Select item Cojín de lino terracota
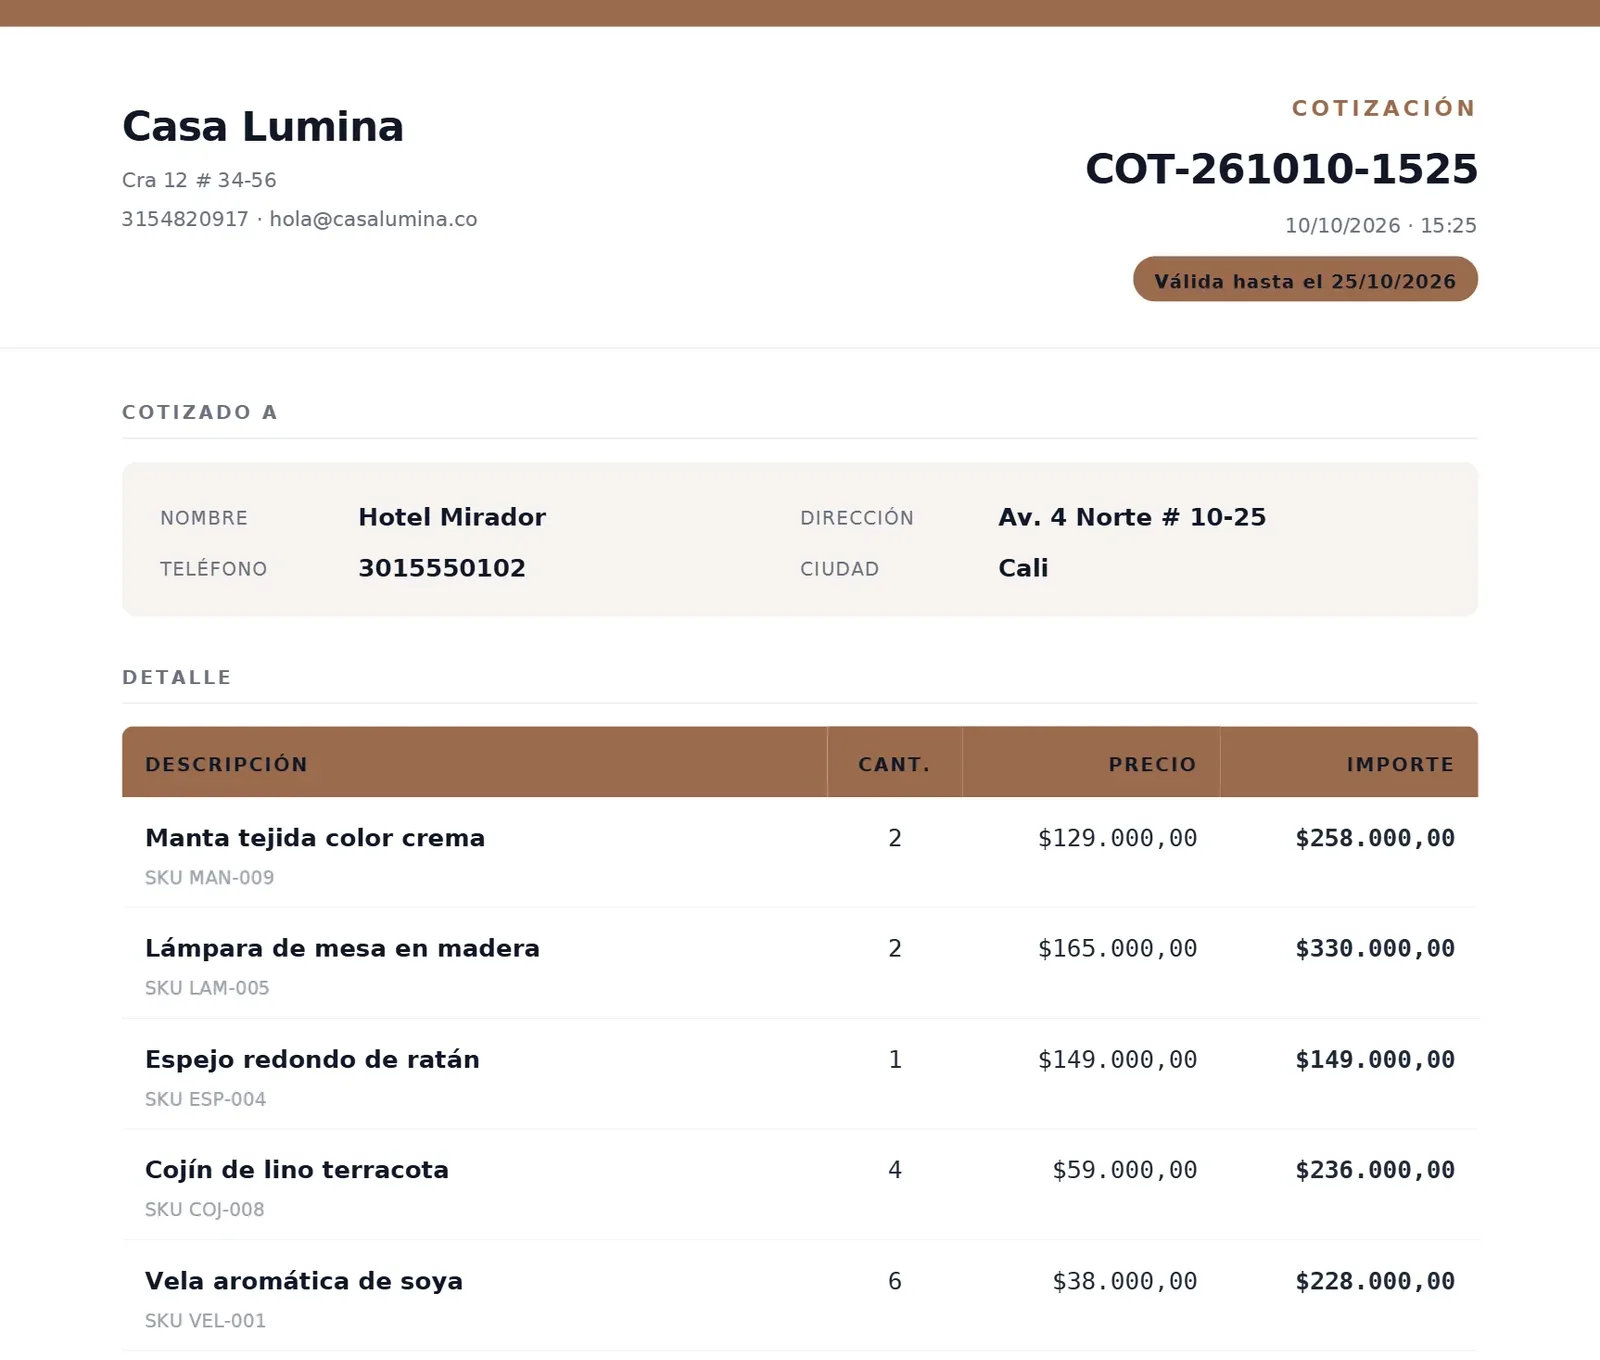 click(297, 1170)
